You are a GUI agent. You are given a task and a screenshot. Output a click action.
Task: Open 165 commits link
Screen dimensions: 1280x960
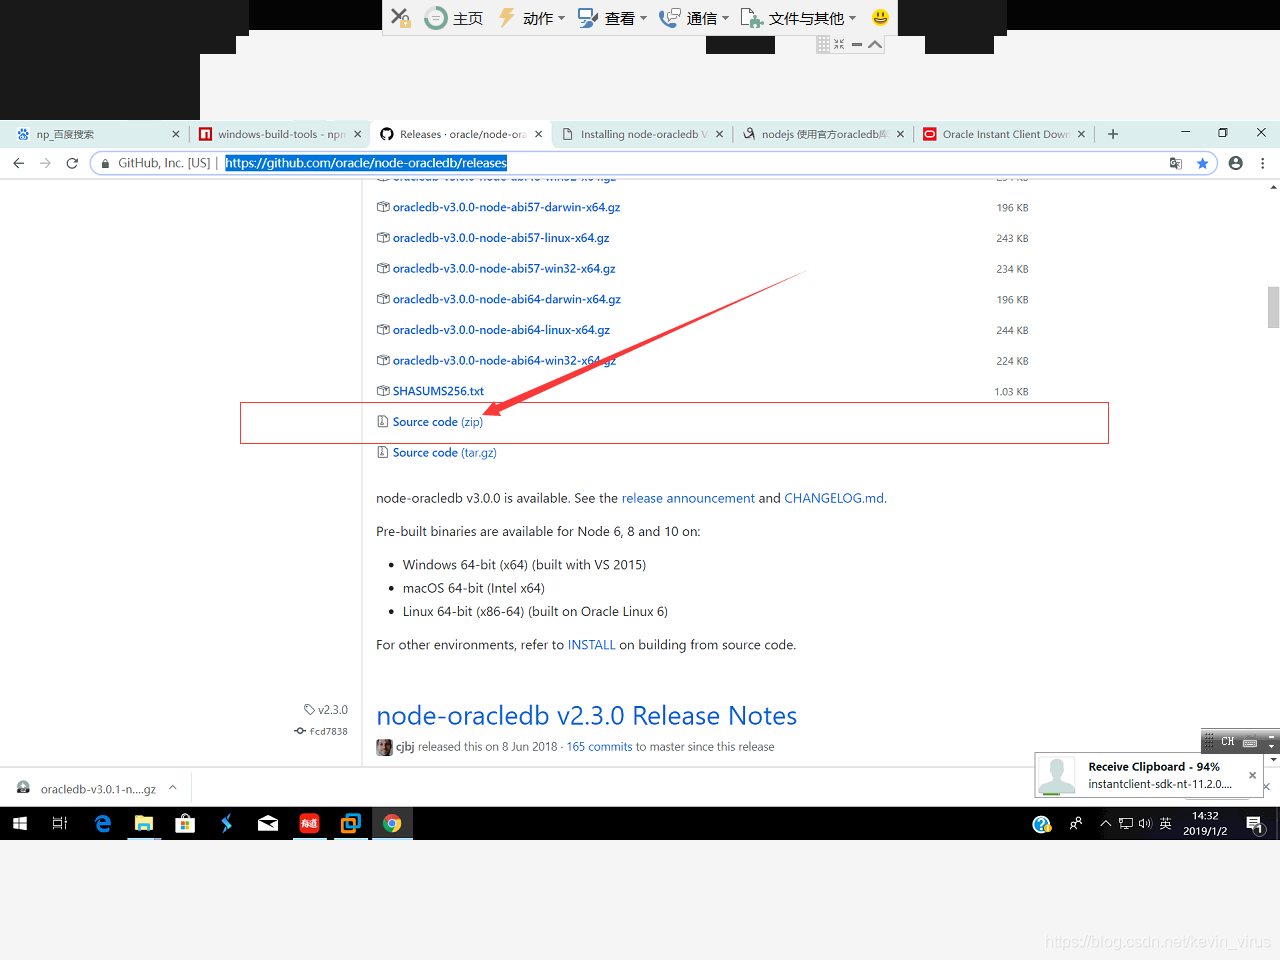click(599, 747)
